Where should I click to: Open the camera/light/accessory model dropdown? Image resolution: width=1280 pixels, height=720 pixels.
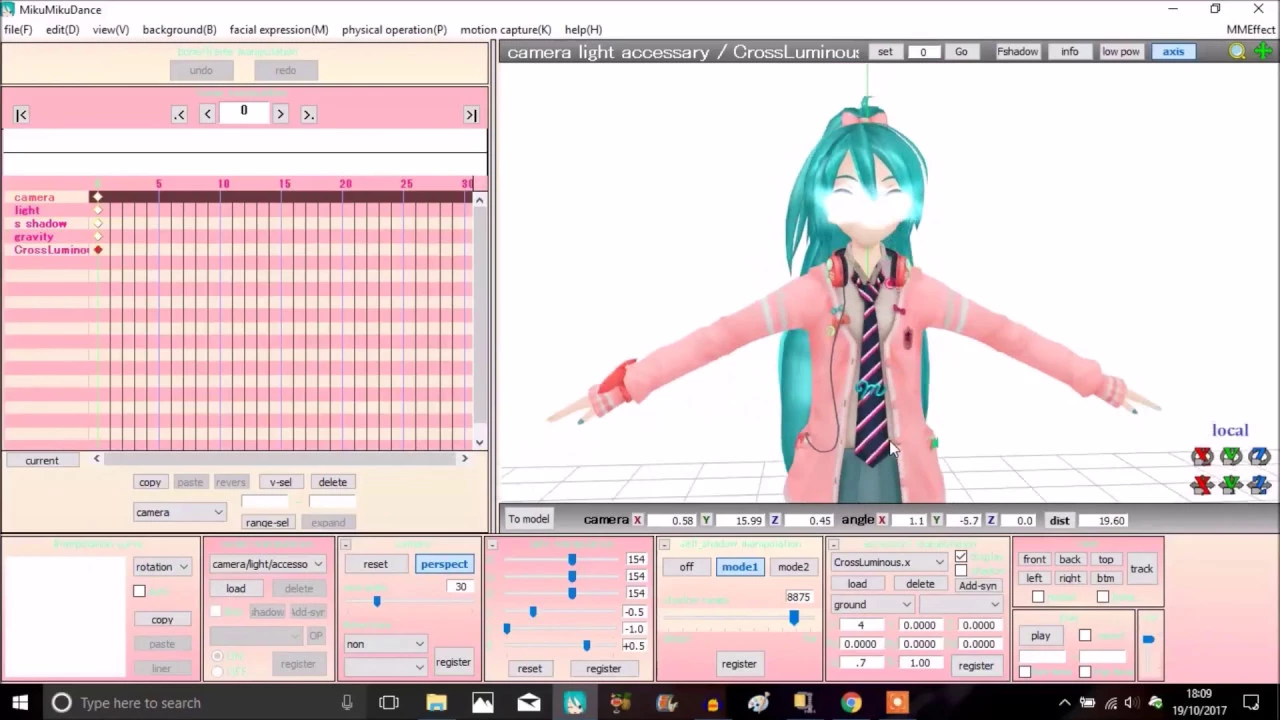[x=267, y=564]
